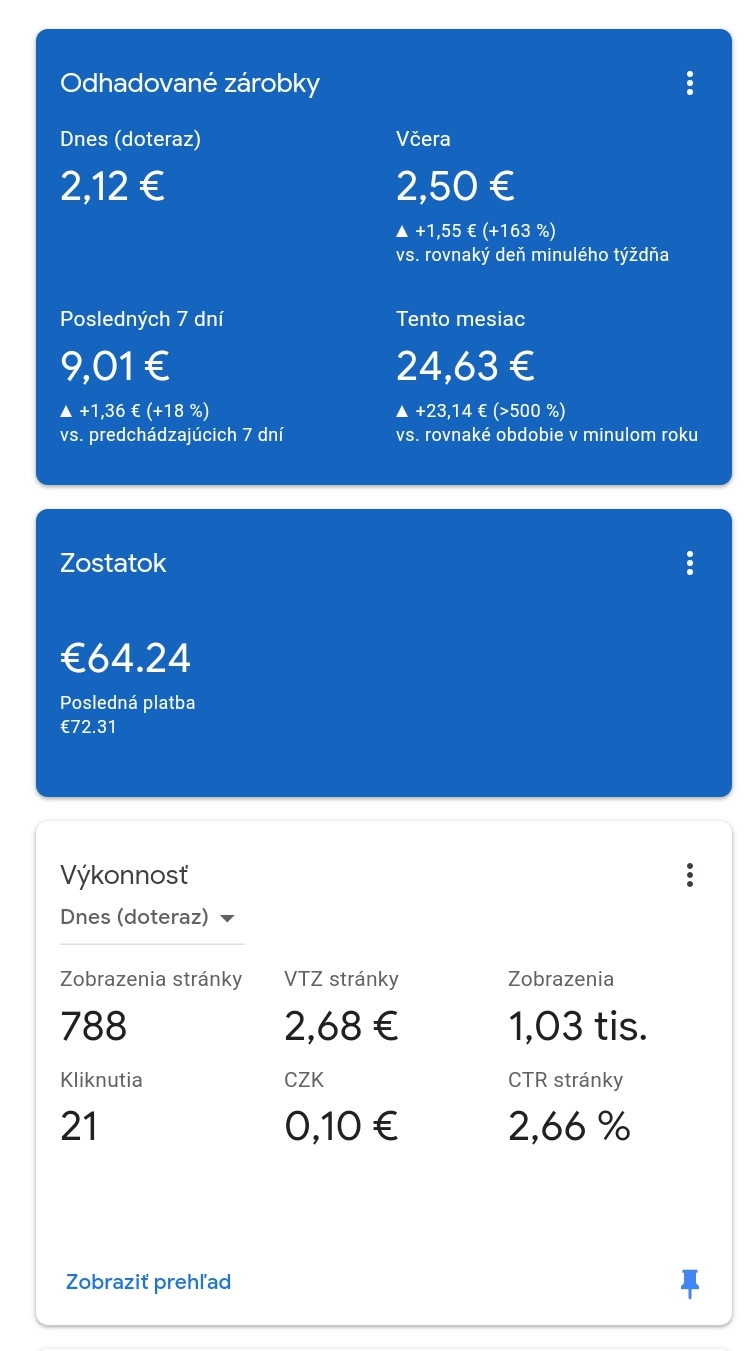Image resolution: width=746 pixels, height=1351 pixels.
Task: Tap this month's earnings 24,63 €
Action: tap(465, 366)
